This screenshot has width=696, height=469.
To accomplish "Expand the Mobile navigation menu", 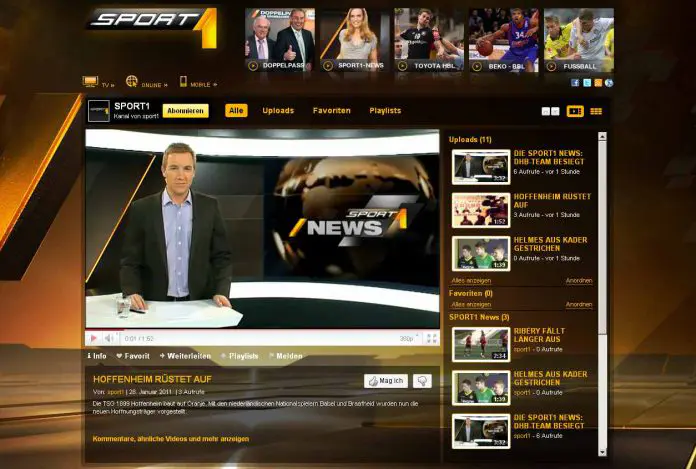I will 198,84.
